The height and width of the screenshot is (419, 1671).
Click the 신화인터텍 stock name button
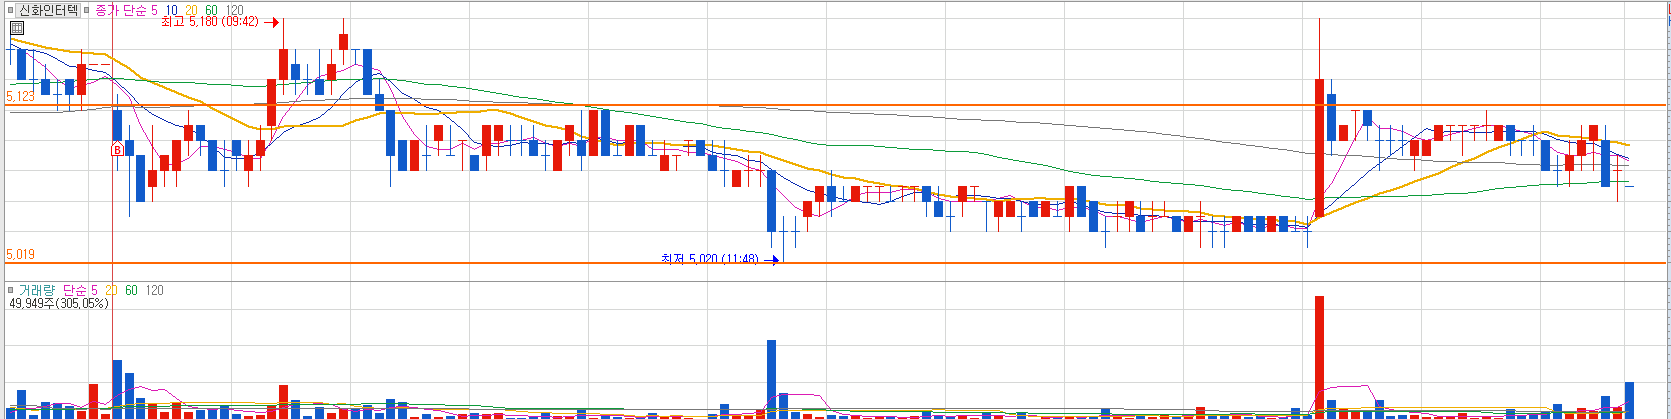48,10
